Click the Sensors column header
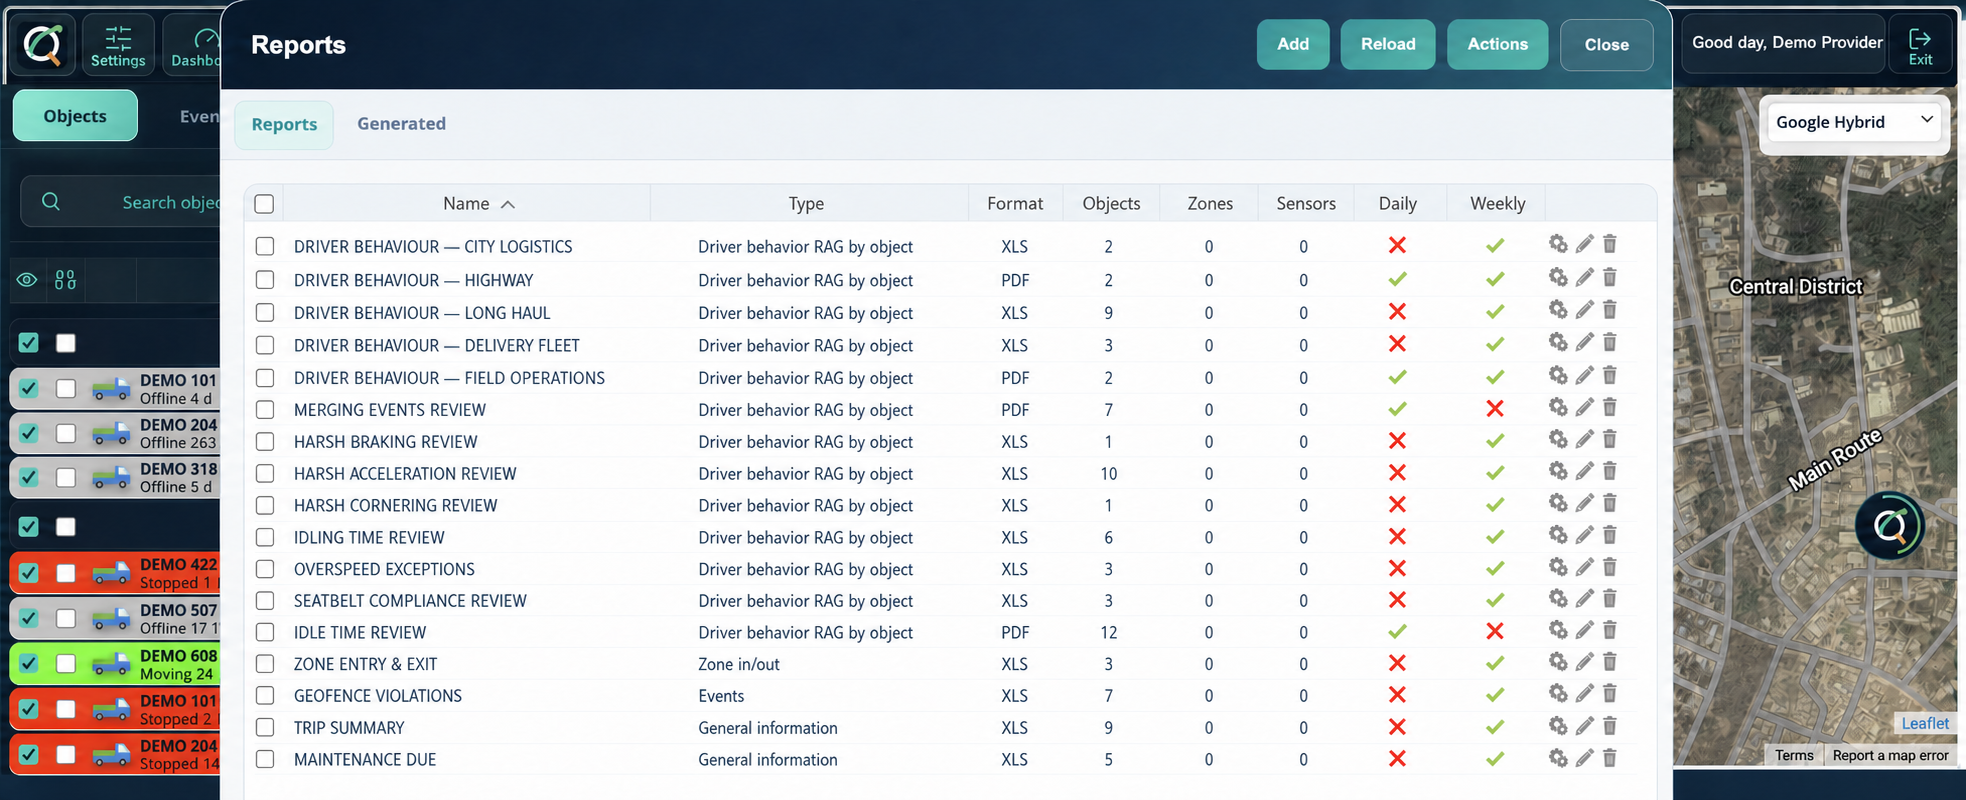 coord(1305,203)
